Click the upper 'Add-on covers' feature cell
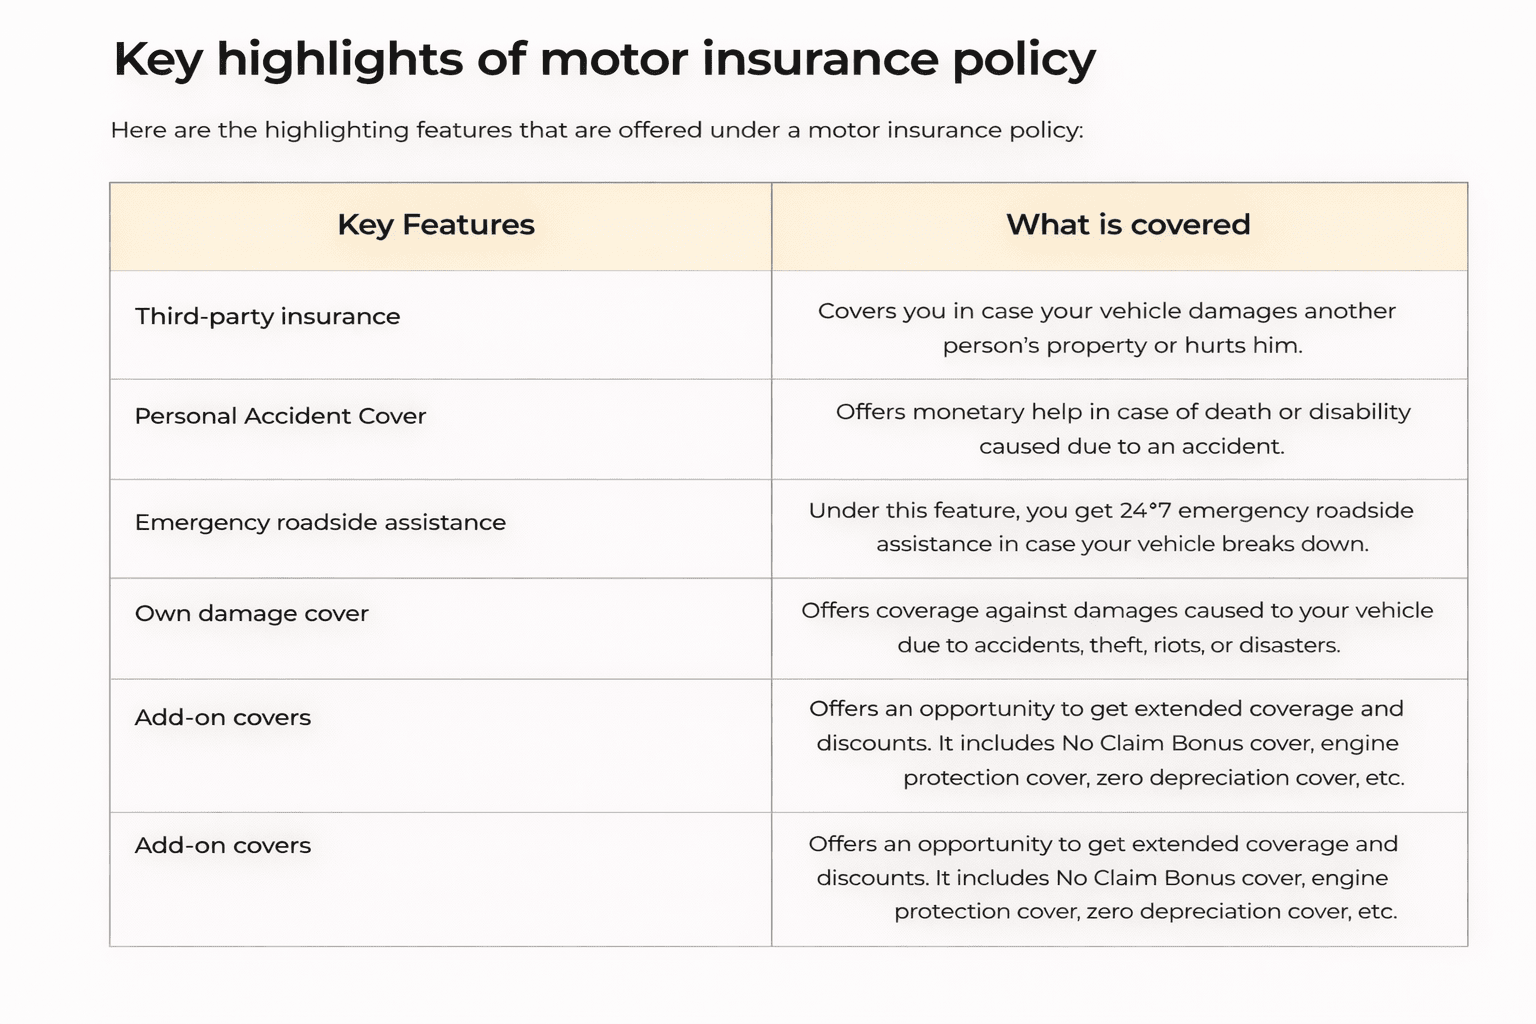 click(222, 717)
